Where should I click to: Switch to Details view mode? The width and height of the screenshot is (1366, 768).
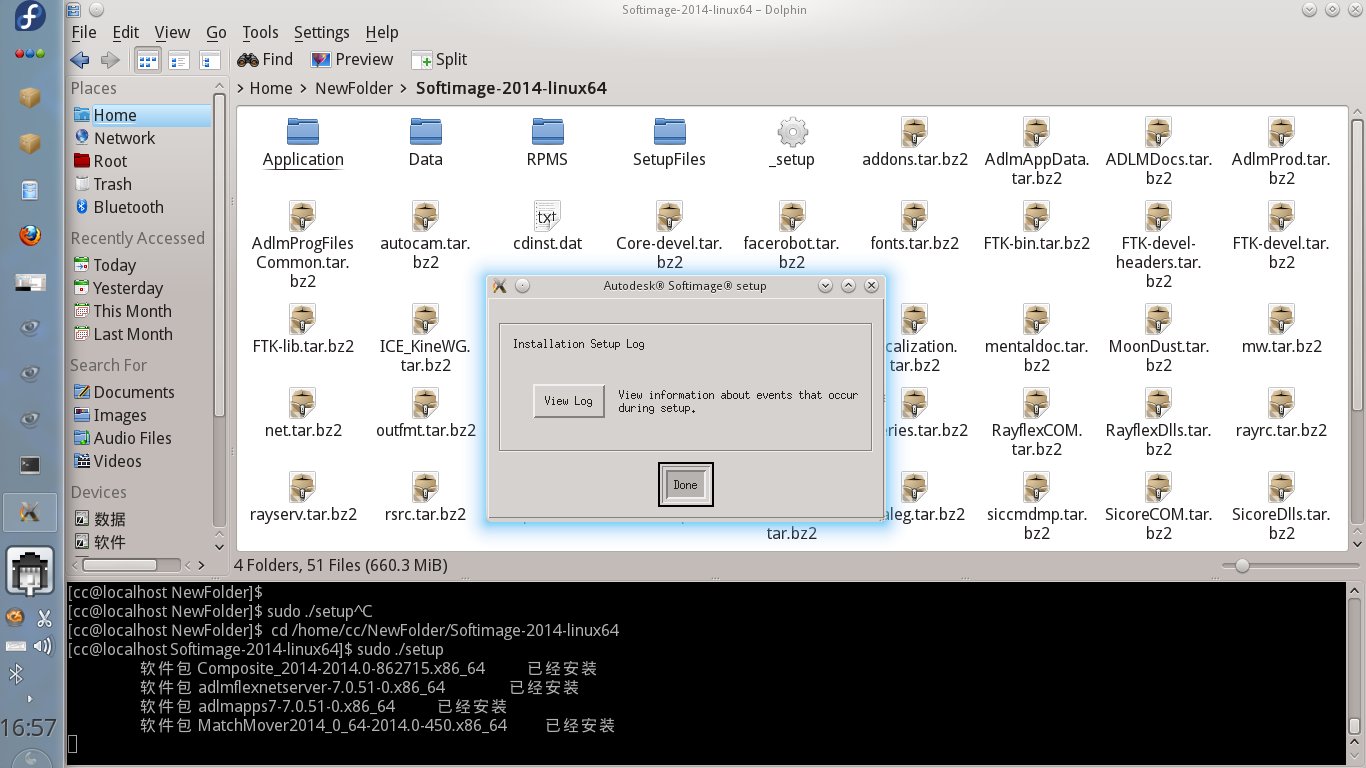click(209, 60)
